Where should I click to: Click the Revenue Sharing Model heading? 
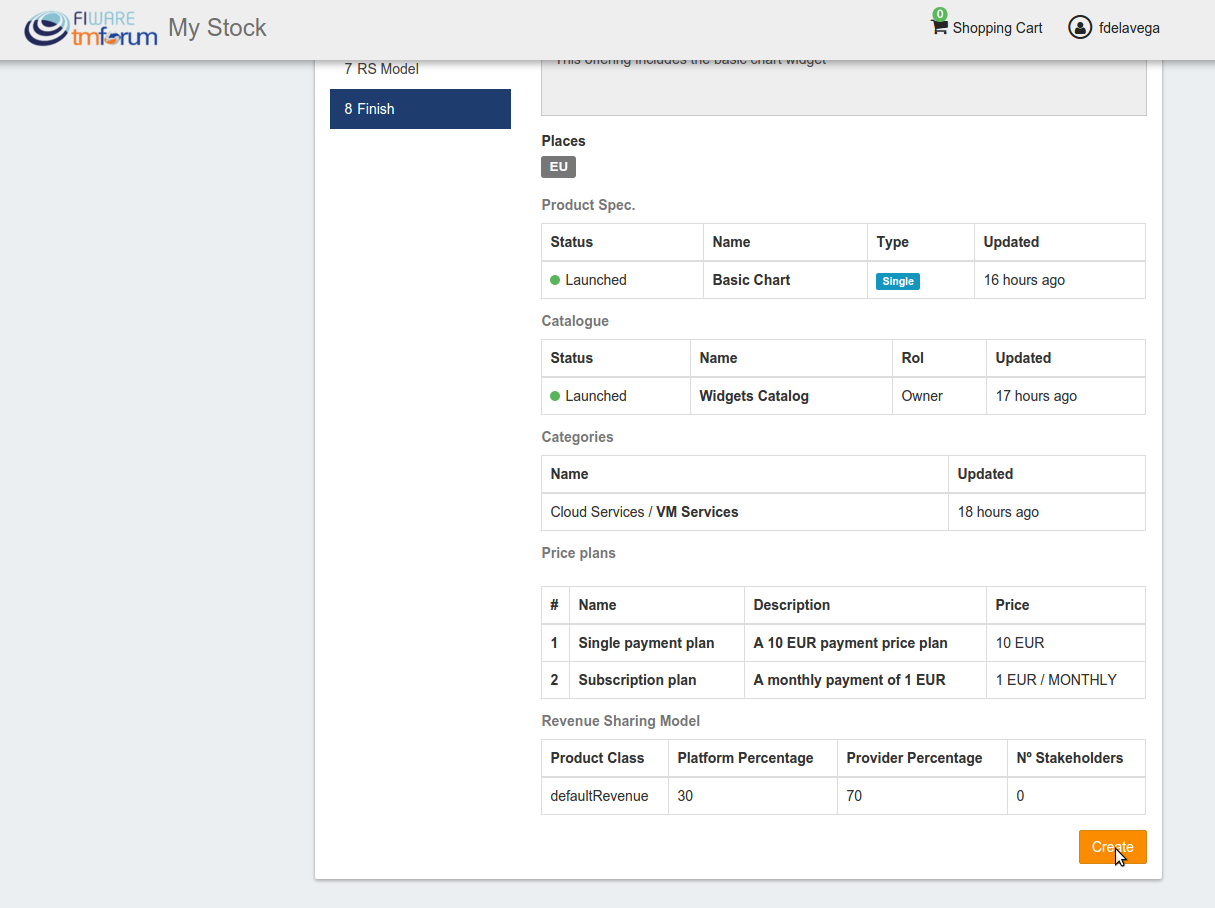click(x=621, y=721)
